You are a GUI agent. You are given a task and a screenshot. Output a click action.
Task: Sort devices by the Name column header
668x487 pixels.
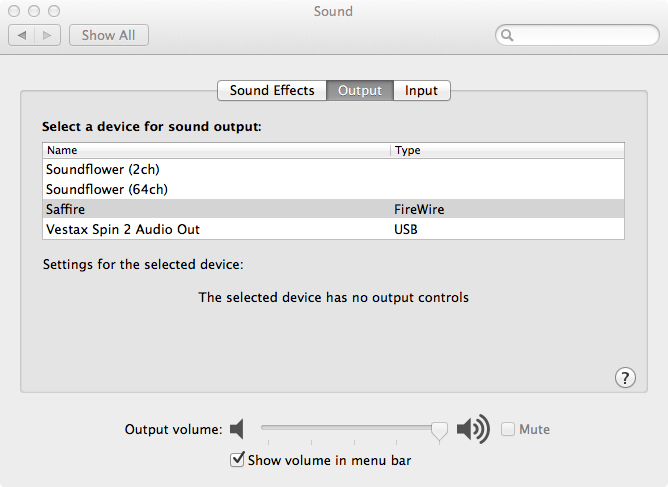215,150
